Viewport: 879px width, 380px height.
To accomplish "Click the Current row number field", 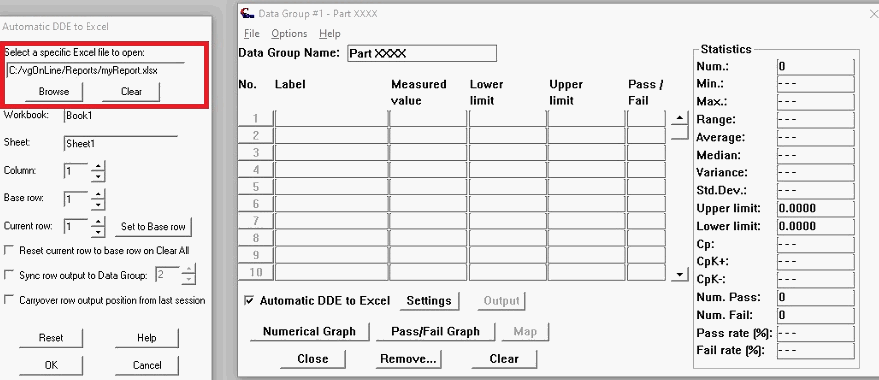I will point(77,227).
